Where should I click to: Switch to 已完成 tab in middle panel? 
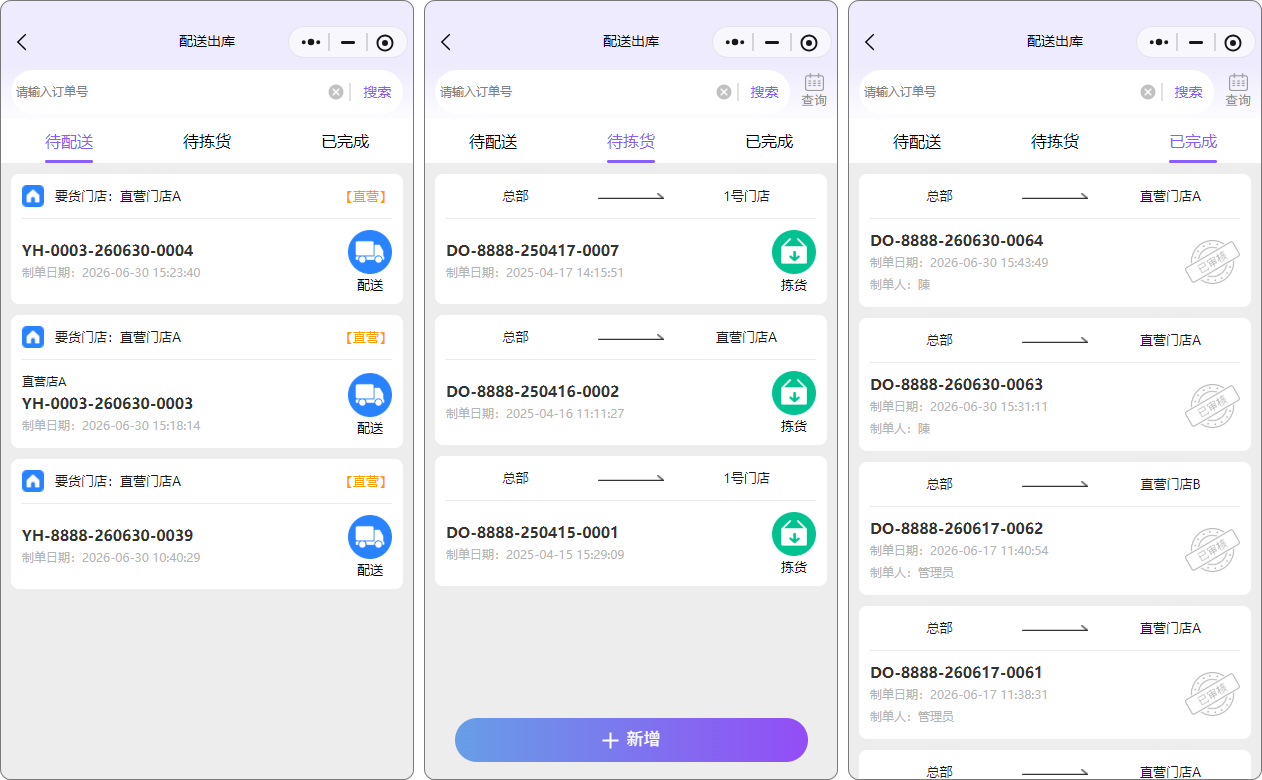click(x=769, y=142)
